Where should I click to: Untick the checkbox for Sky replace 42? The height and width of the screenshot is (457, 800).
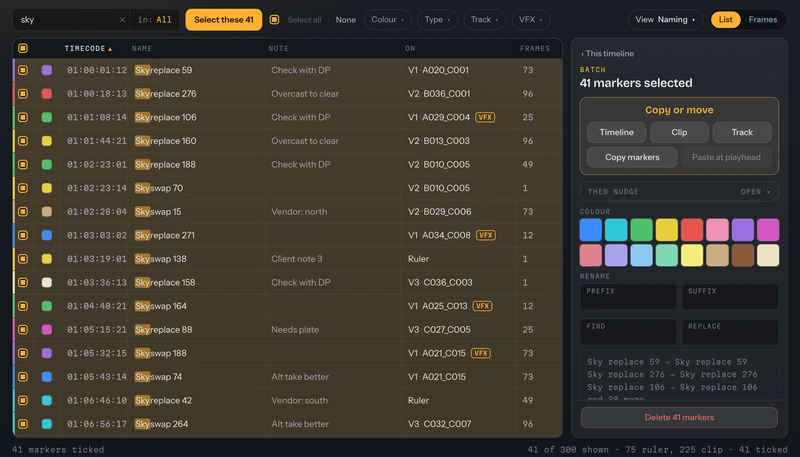(23, 400)
